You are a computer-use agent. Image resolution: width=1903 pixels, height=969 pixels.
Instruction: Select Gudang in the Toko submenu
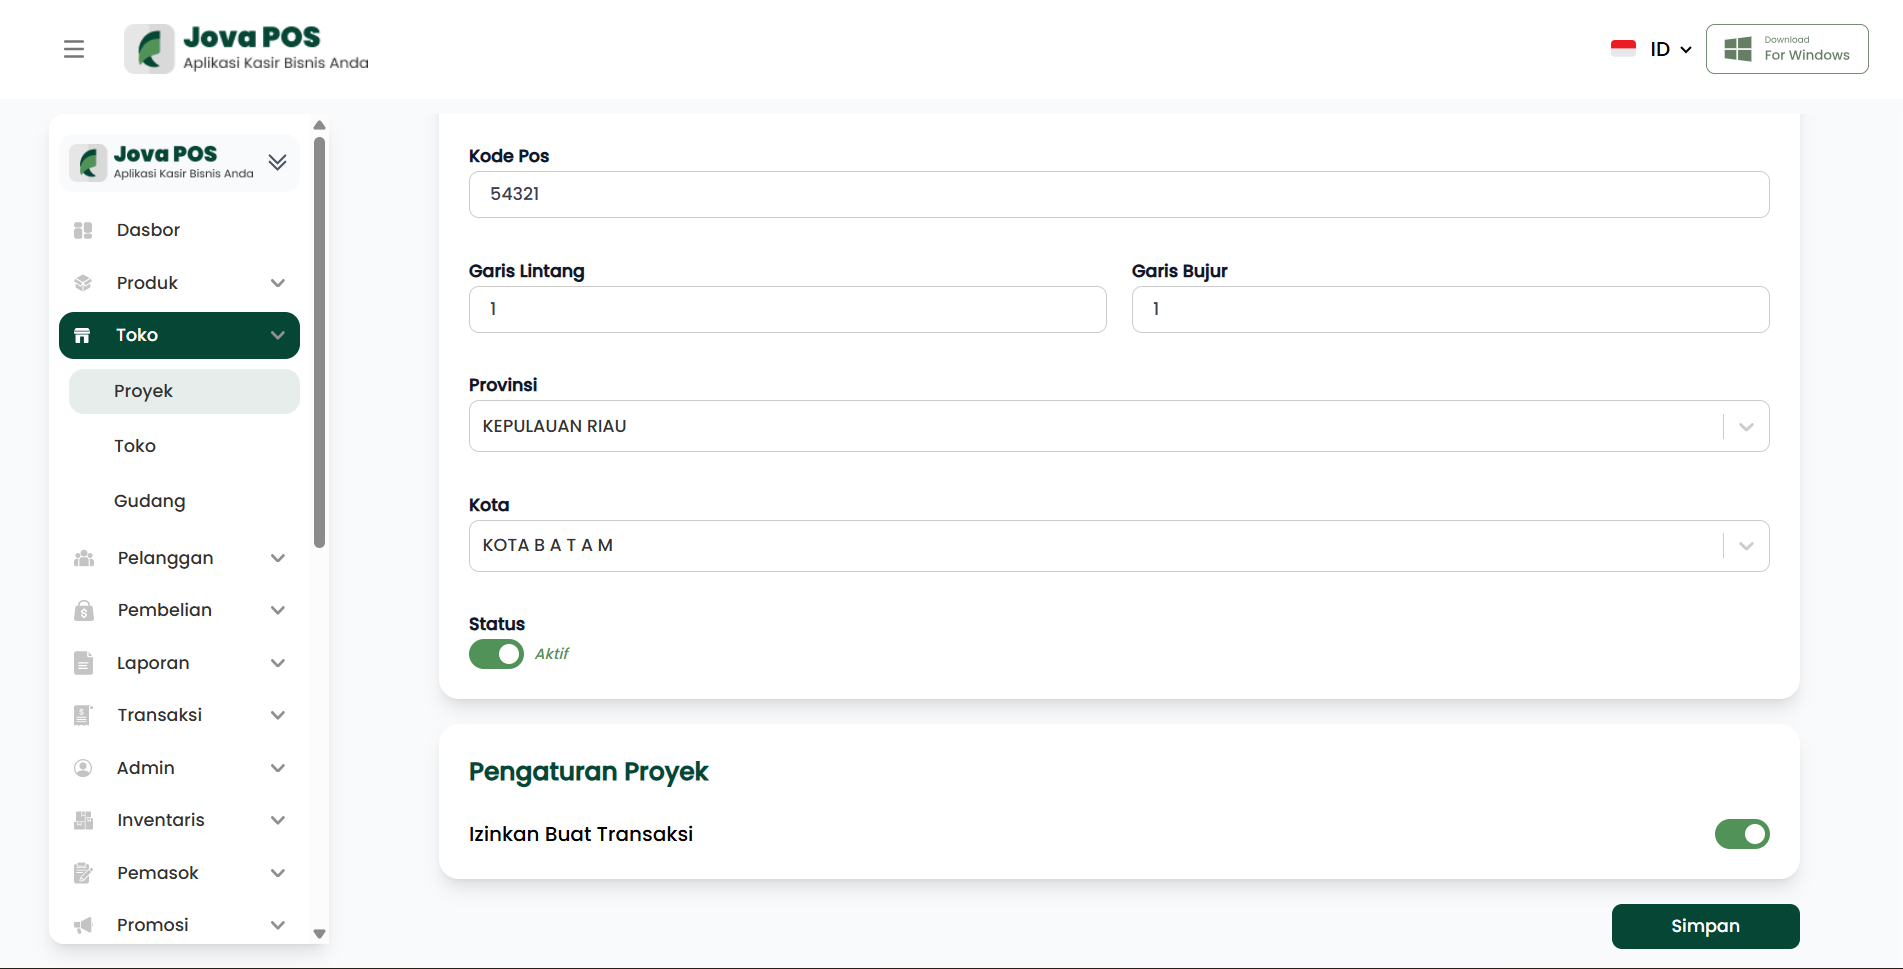click(150, 501)
